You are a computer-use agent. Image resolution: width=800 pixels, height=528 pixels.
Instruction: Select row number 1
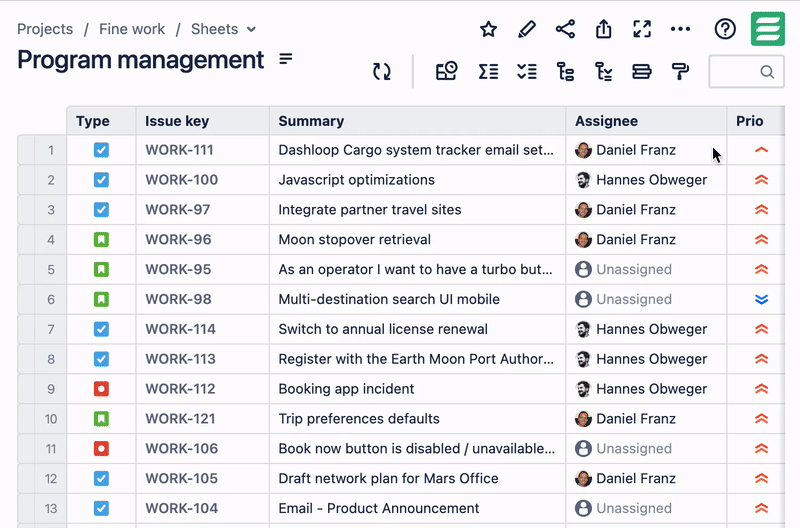point(51,150)
